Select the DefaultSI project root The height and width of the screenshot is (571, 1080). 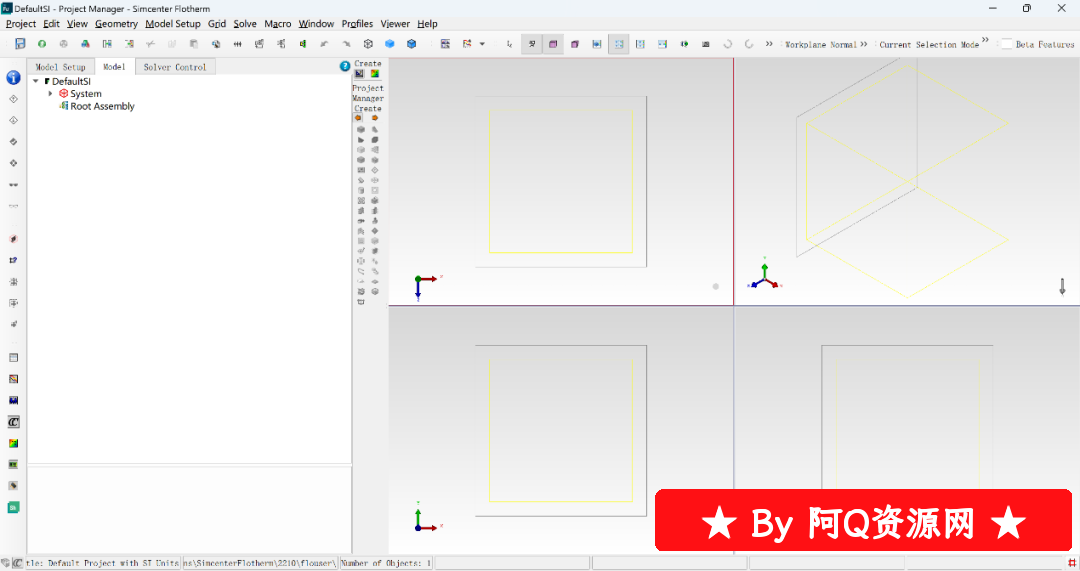[71, 81]
